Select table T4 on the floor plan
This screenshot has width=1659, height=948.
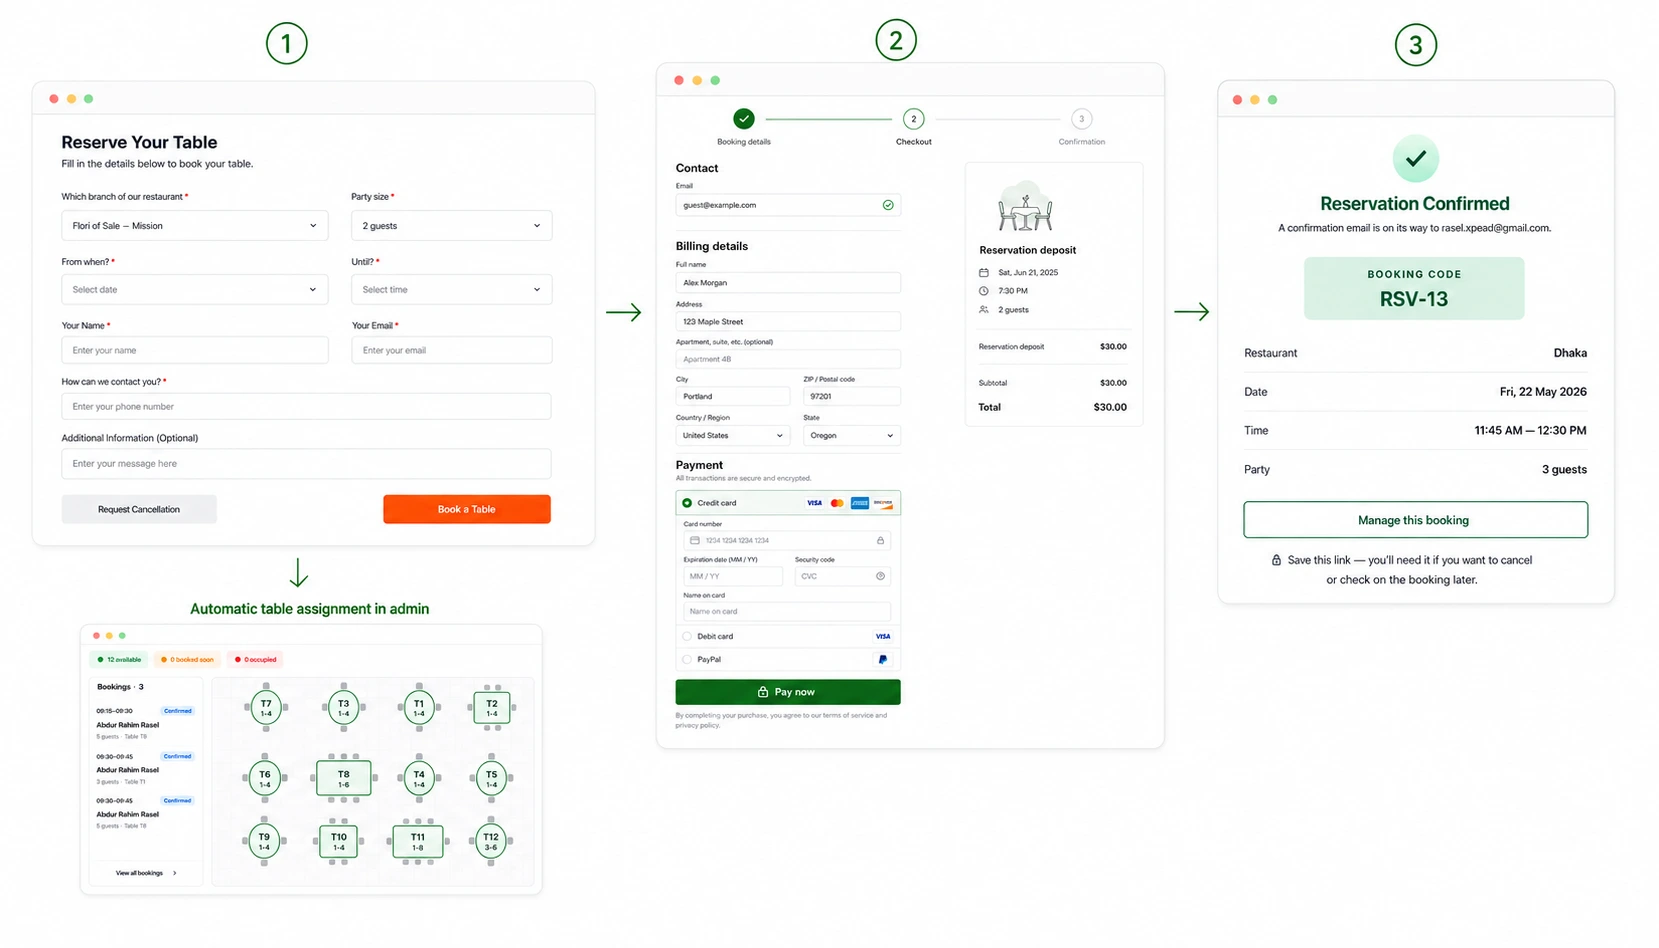419,778
